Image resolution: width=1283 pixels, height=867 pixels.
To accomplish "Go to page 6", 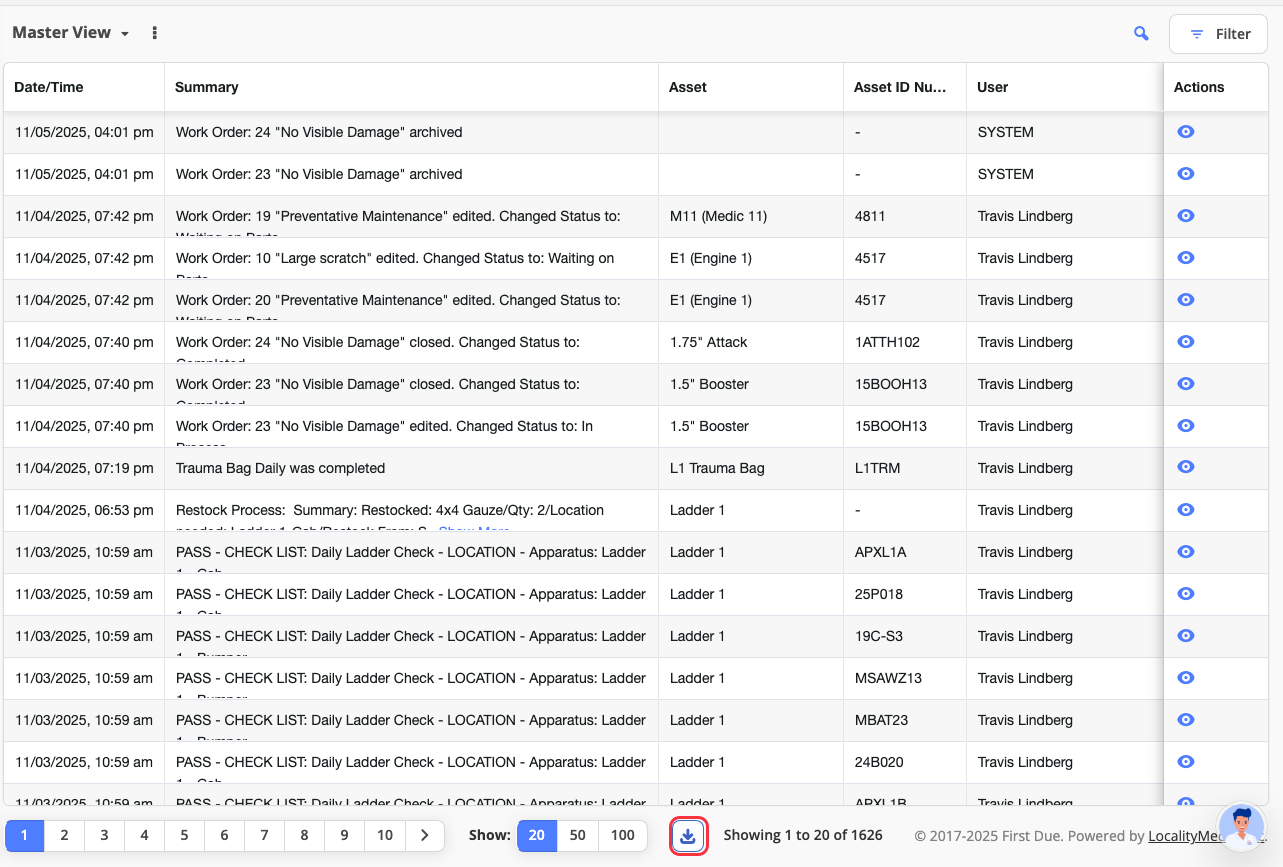I will click(224, 835).
